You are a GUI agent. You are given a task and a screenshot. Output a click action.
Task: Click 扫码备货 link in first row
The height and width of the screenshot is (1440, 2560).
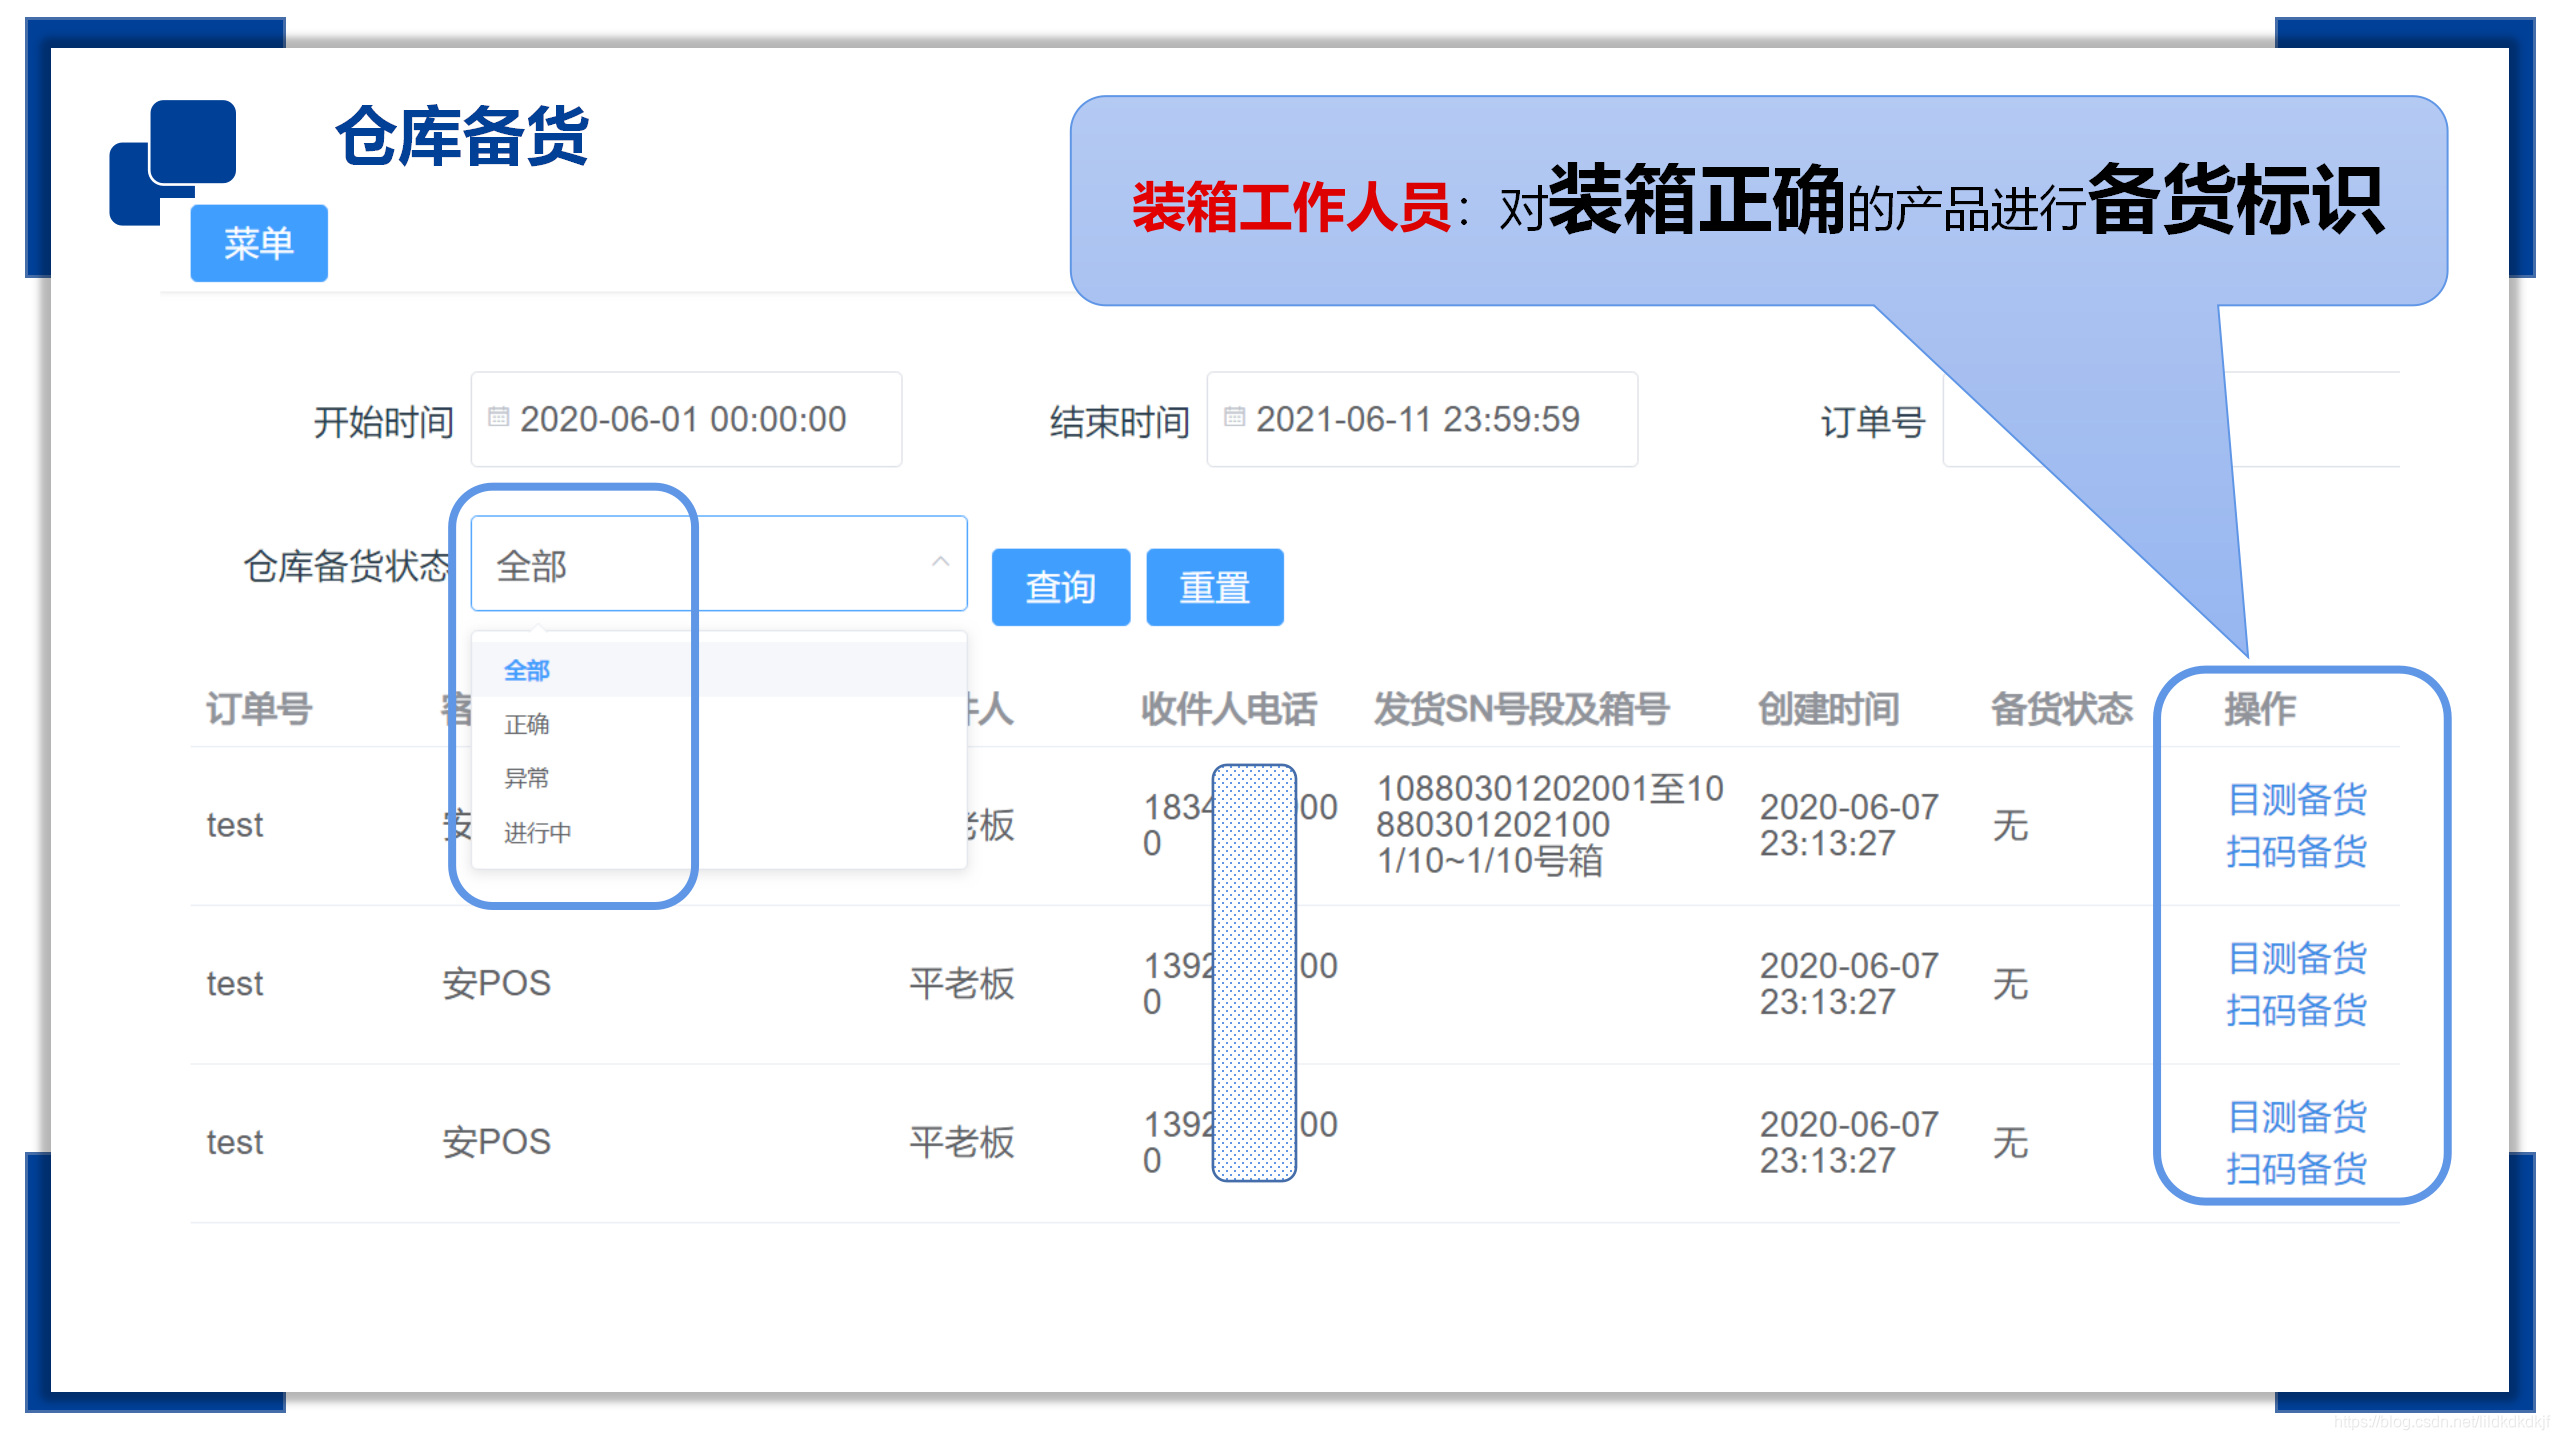pos(2296,851)
